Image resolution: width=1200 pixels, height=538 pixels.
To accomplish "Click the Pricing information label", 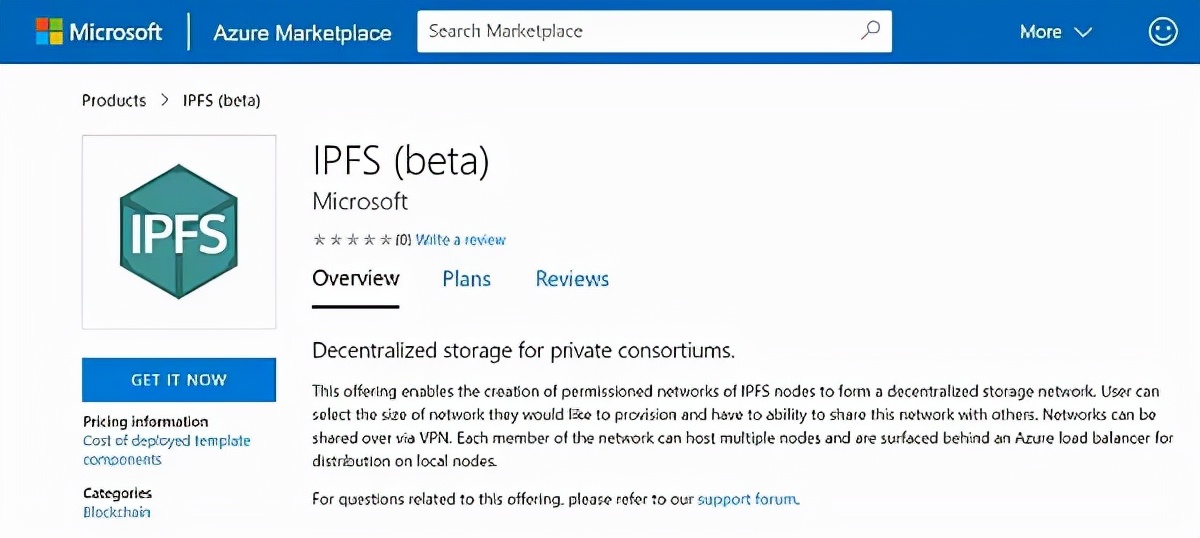I will click(x=146, y=422).
